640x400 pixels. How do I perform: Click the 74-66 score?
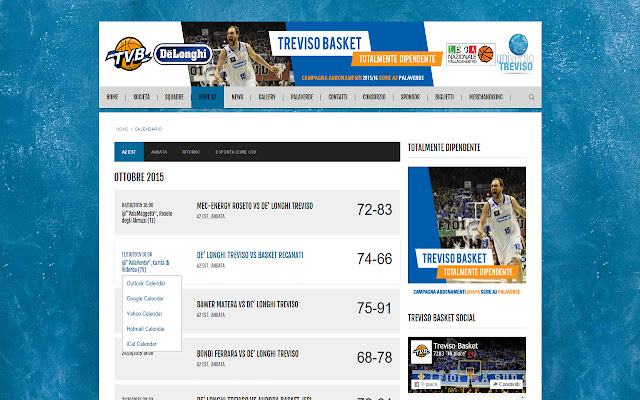[x=374, y=259]
